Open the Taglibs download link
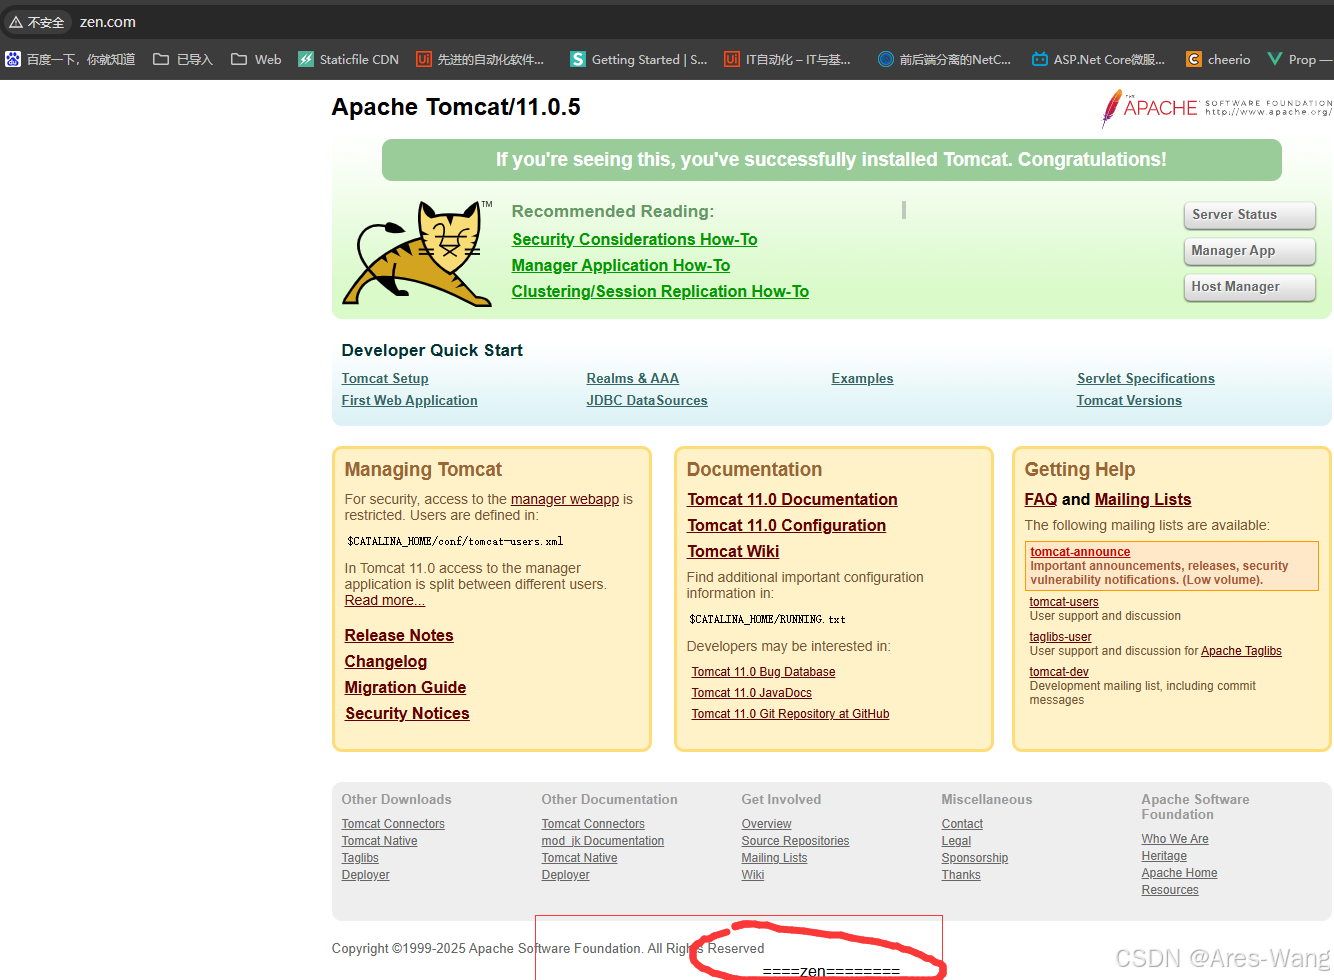Image resolution: width=1334 pixels, height=980 pixels. [360, 858]
